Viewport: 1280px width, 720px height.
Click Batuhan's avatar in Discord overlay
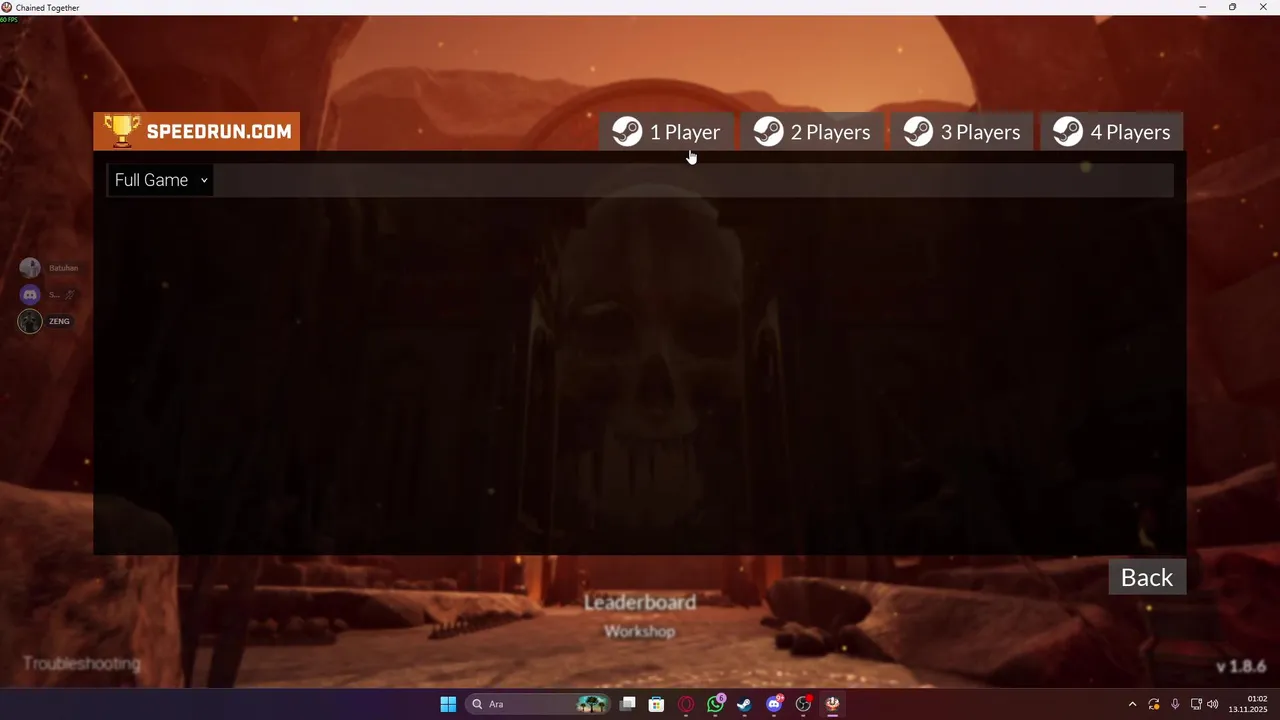coord(30,268)
